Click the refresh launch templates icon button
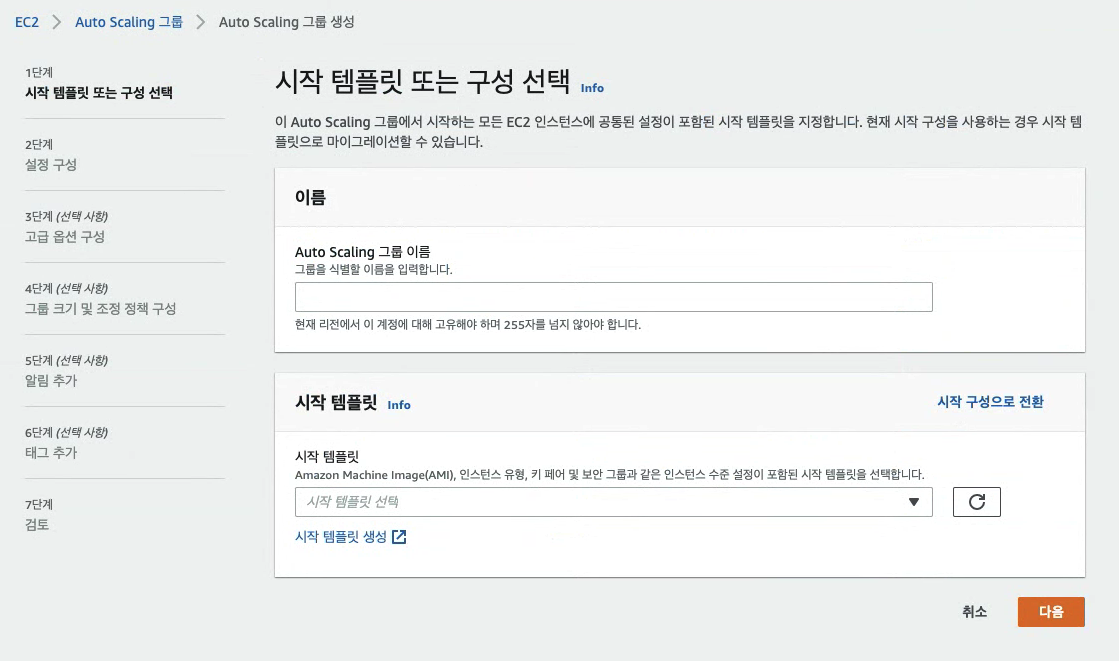1119x661 pixels. click(x=976, y=502)
